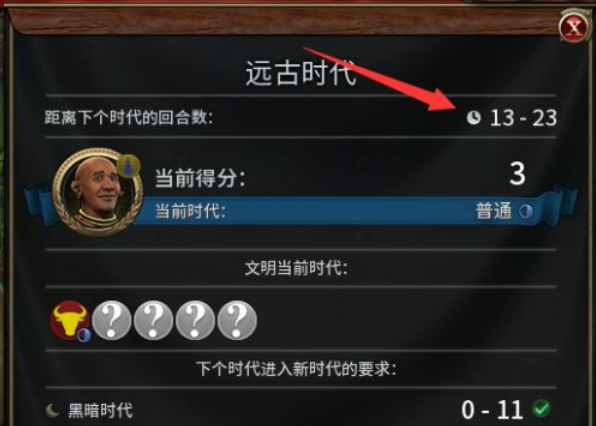Click the current score value 3
This screenshot has height=426, width=596.
click(517, 174)
